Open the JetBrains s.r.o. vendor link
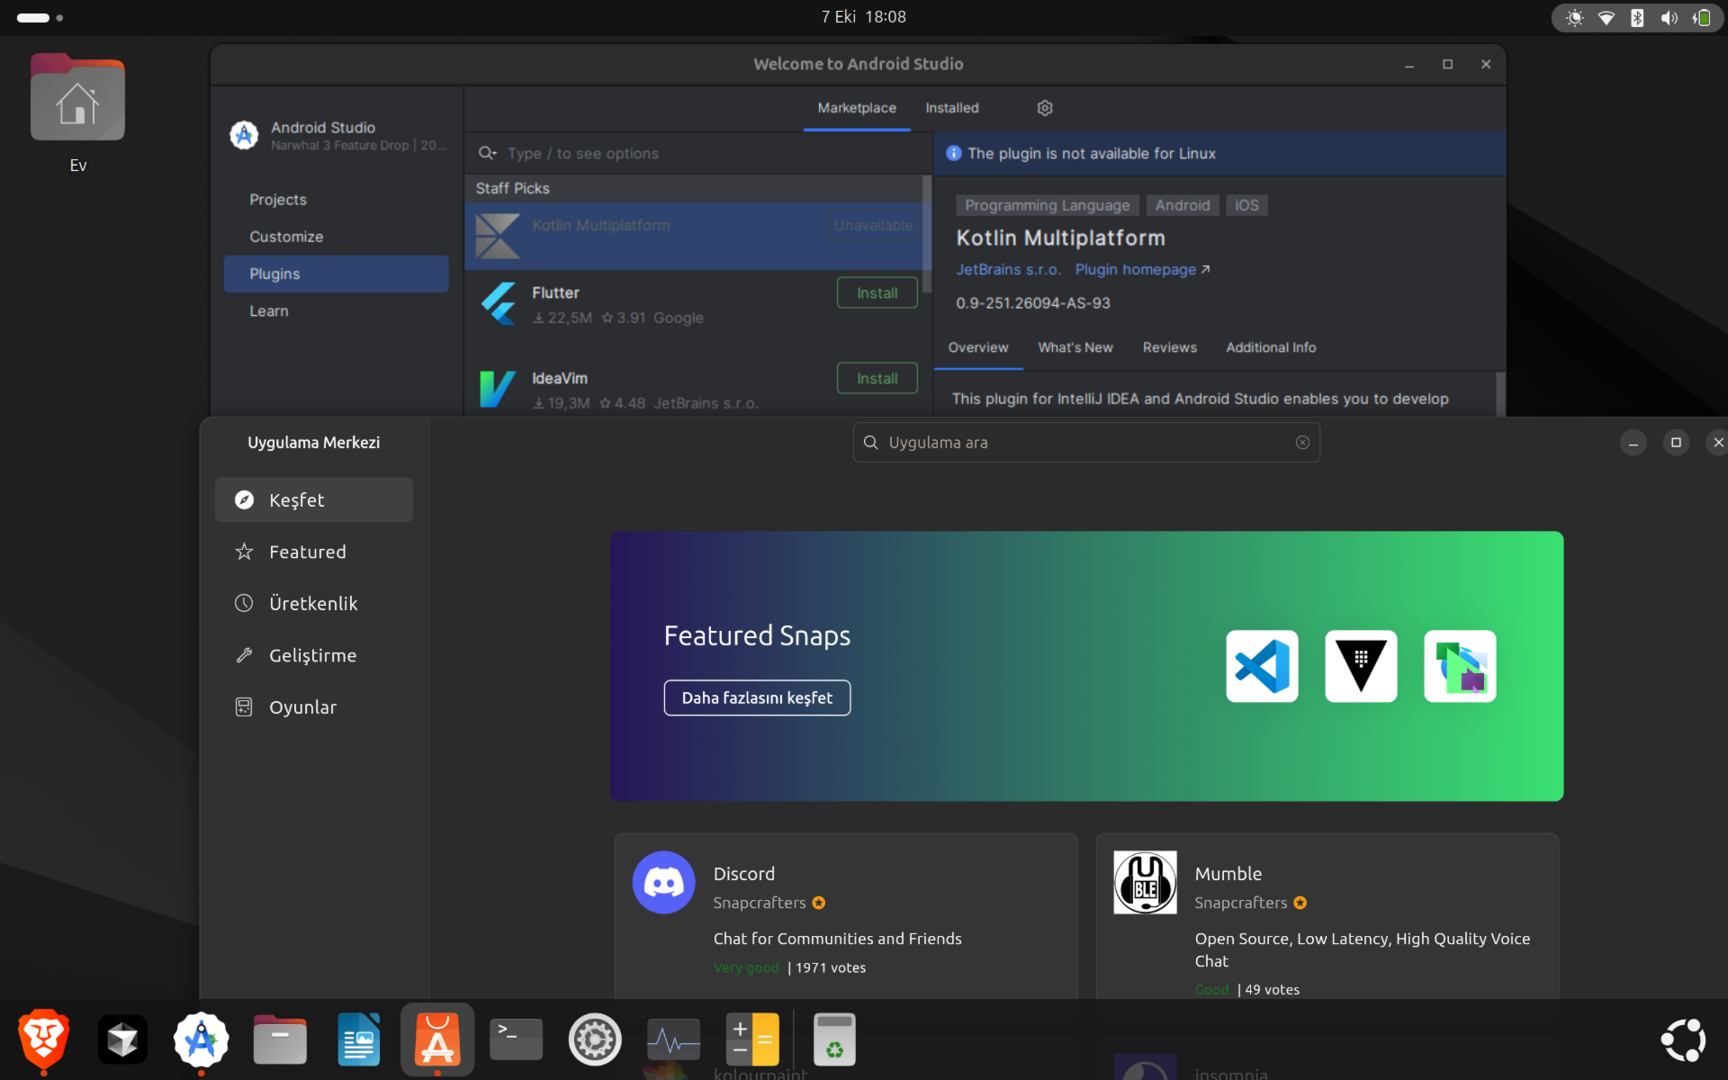The width and height of the screenshot is (1728, 1080). click(1008, 270)
